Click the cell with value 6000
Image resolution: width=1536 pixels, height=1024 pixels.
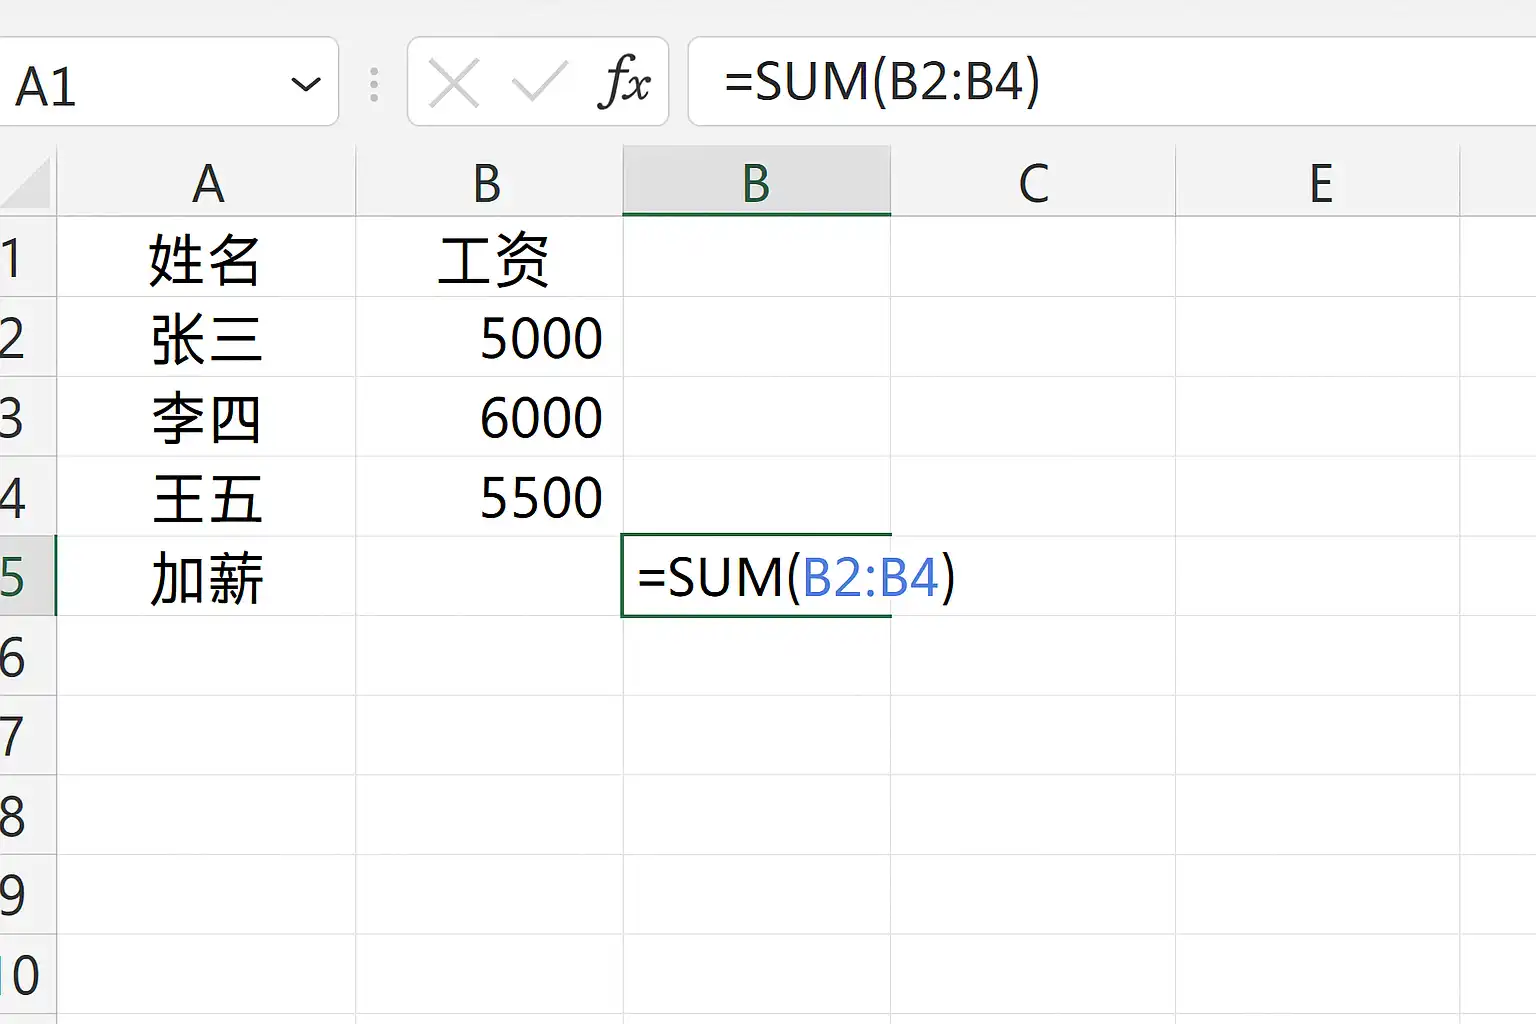(490, 418)
